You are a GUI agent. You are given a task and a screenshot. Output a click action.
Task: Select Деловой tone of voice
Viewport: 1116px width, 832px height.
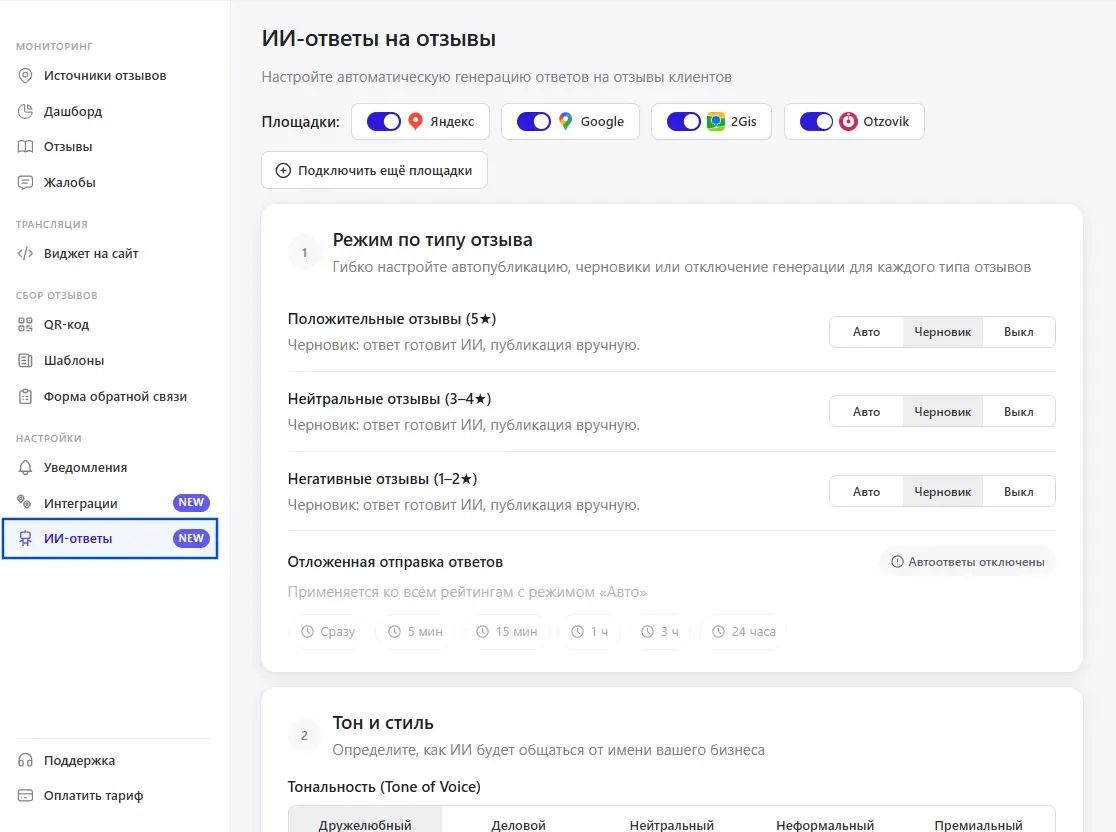point(518,825)
